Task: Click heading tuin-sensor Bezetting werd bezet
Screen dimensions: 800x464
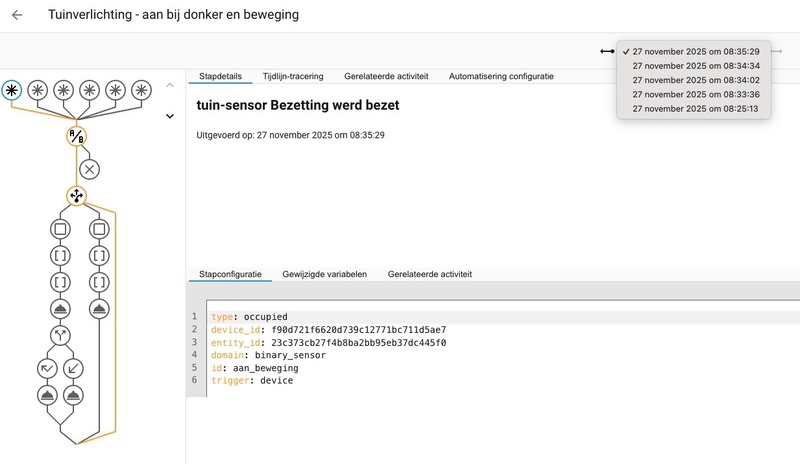Action: [298, 105]
